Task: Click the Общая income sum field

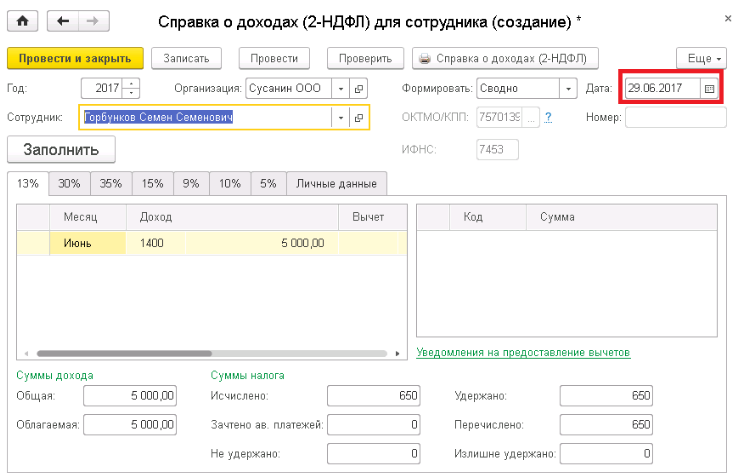Action: [x=130, y=396]
